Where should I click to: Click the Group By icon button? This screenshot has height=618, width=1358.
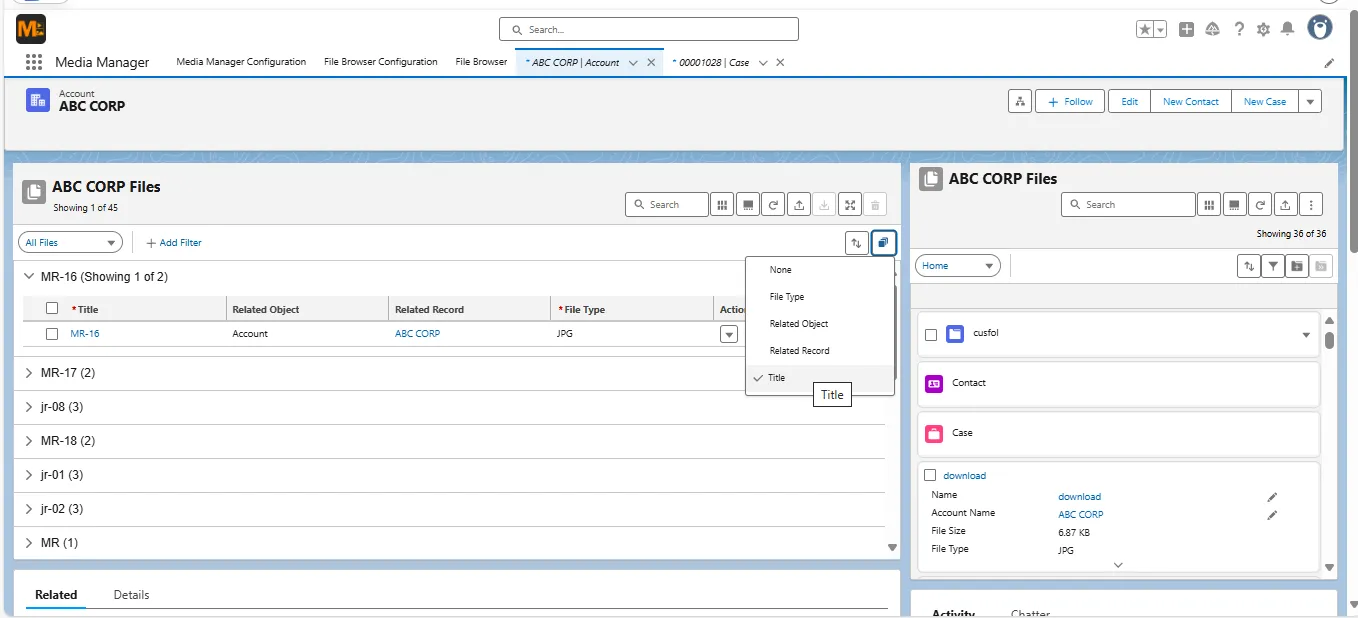coord(884,242)
